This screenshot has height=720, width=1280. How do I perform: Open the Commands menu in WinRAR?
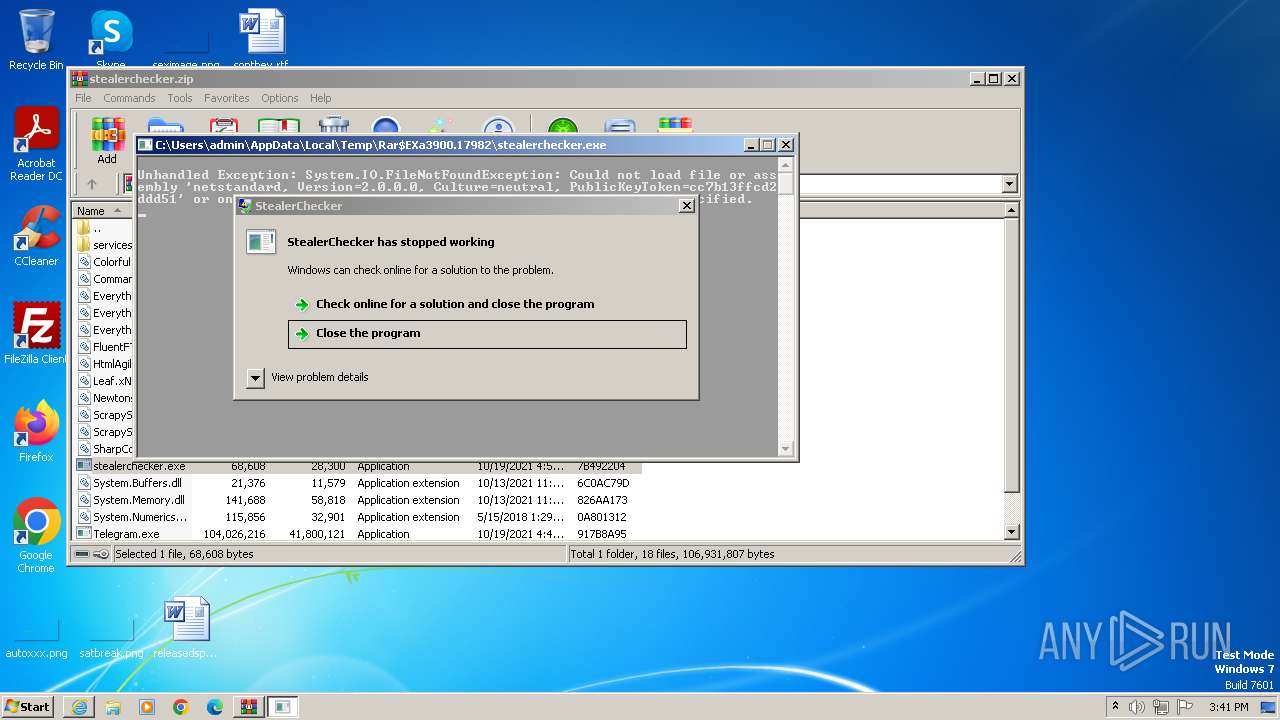tap(129, 98)
